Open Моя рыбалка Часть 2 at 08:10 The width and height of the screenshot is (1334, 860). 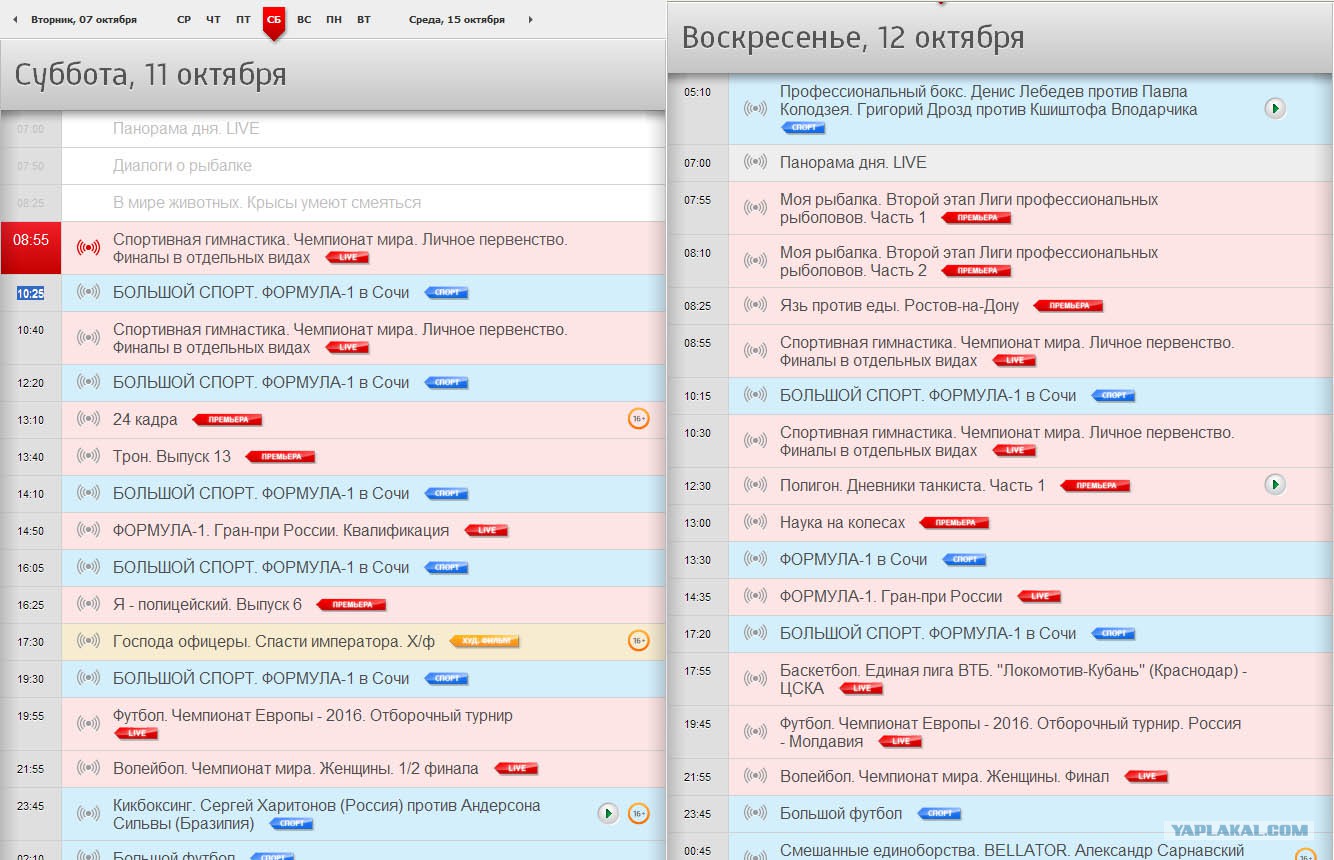tap(969, 262)
